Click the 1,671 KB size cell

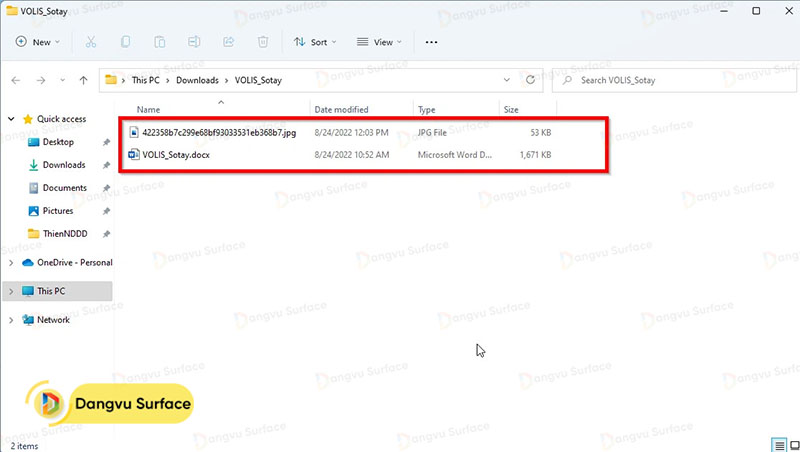tap(535, 155)
